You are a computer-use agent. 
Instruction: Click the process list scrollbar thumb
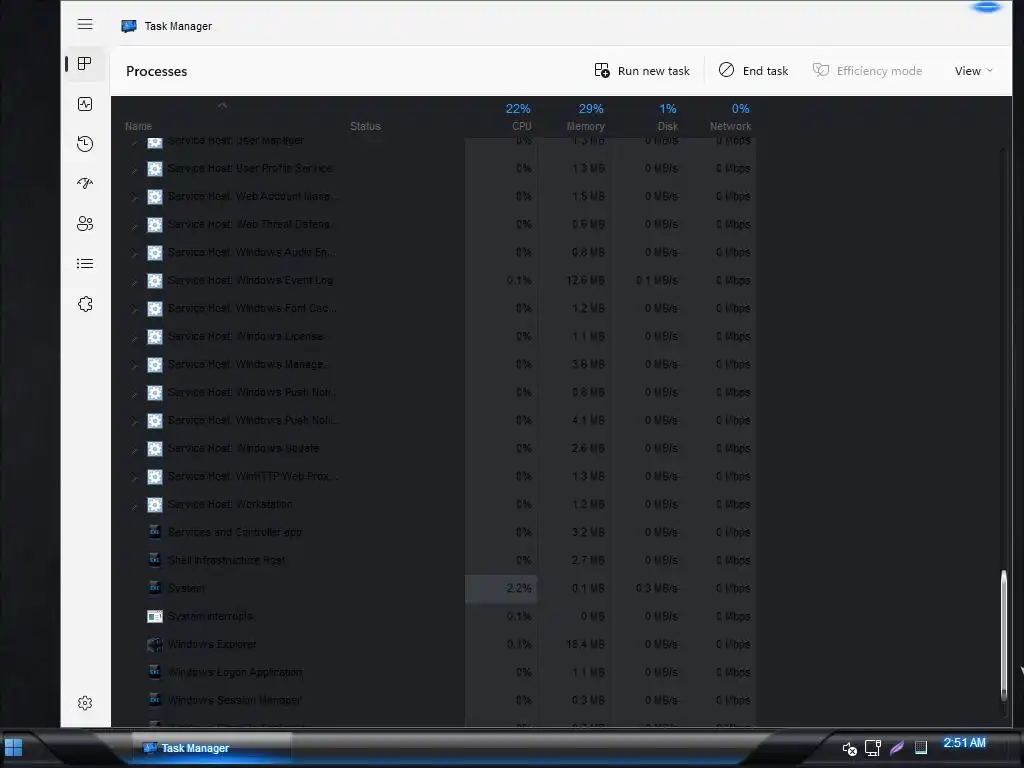pyautogui.click(x=1004, y=635)
